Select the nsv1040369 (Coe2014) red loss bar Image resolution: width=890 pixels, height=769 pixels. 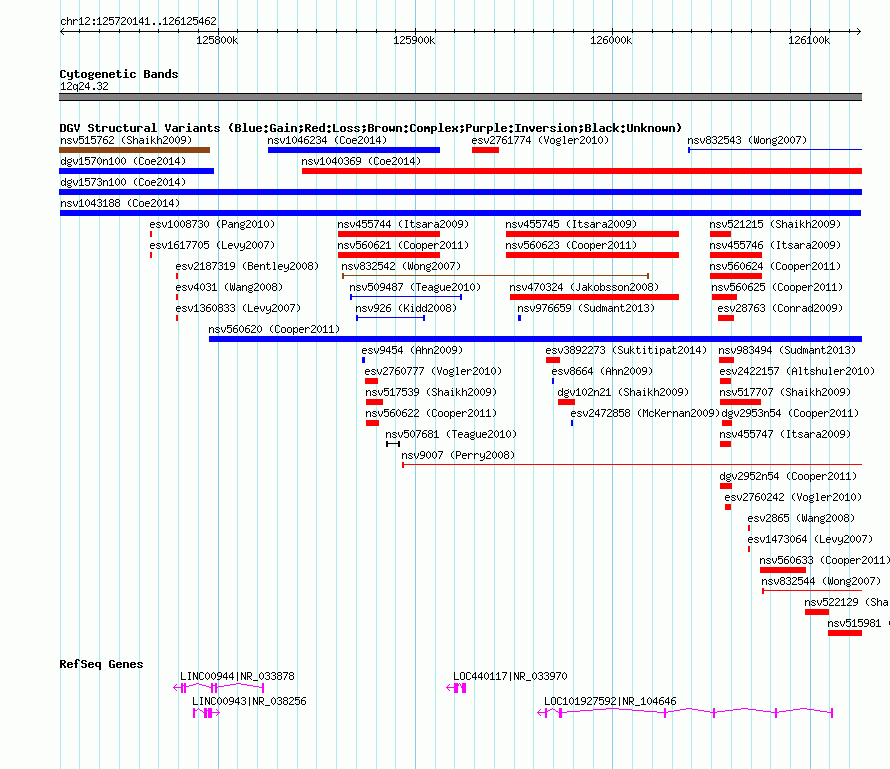click(582, 171)
